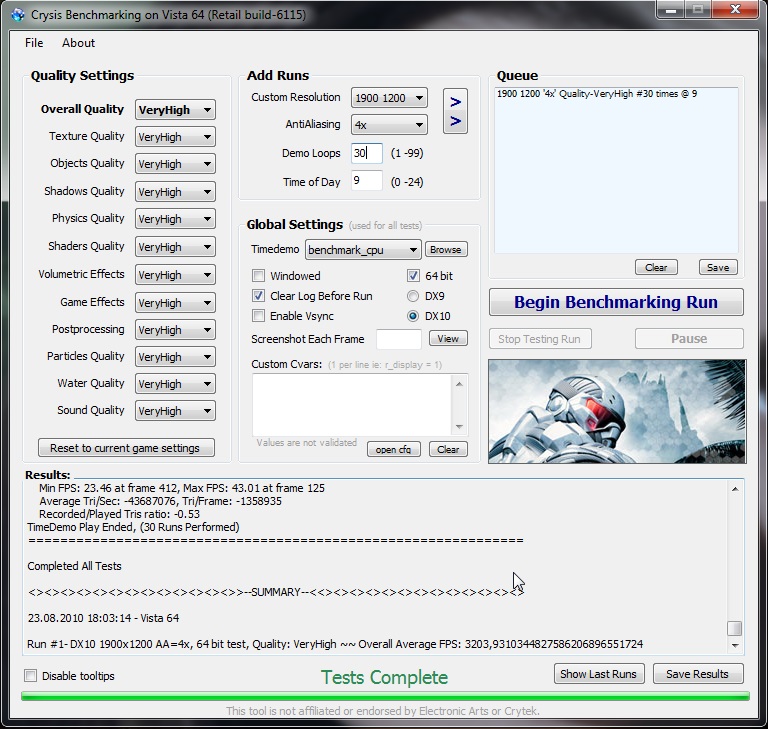Click the 'Tests Complete' status text
The image size is (768, 729).
(384, 677)
